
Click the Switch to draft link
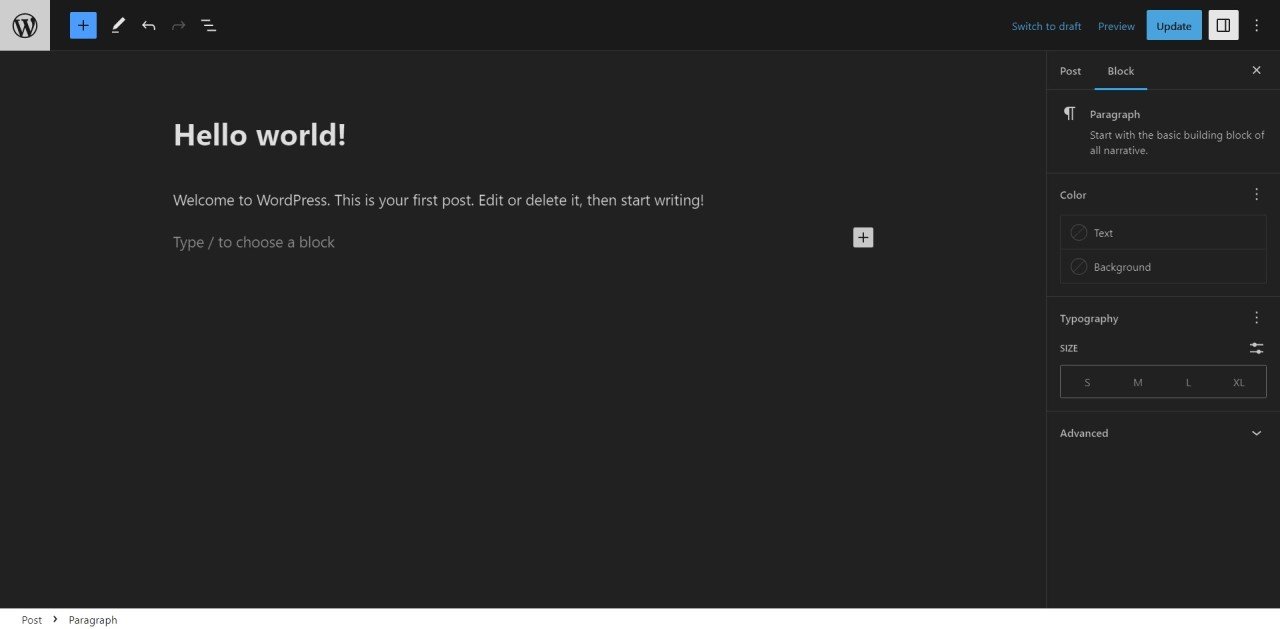coord(1046,25)
